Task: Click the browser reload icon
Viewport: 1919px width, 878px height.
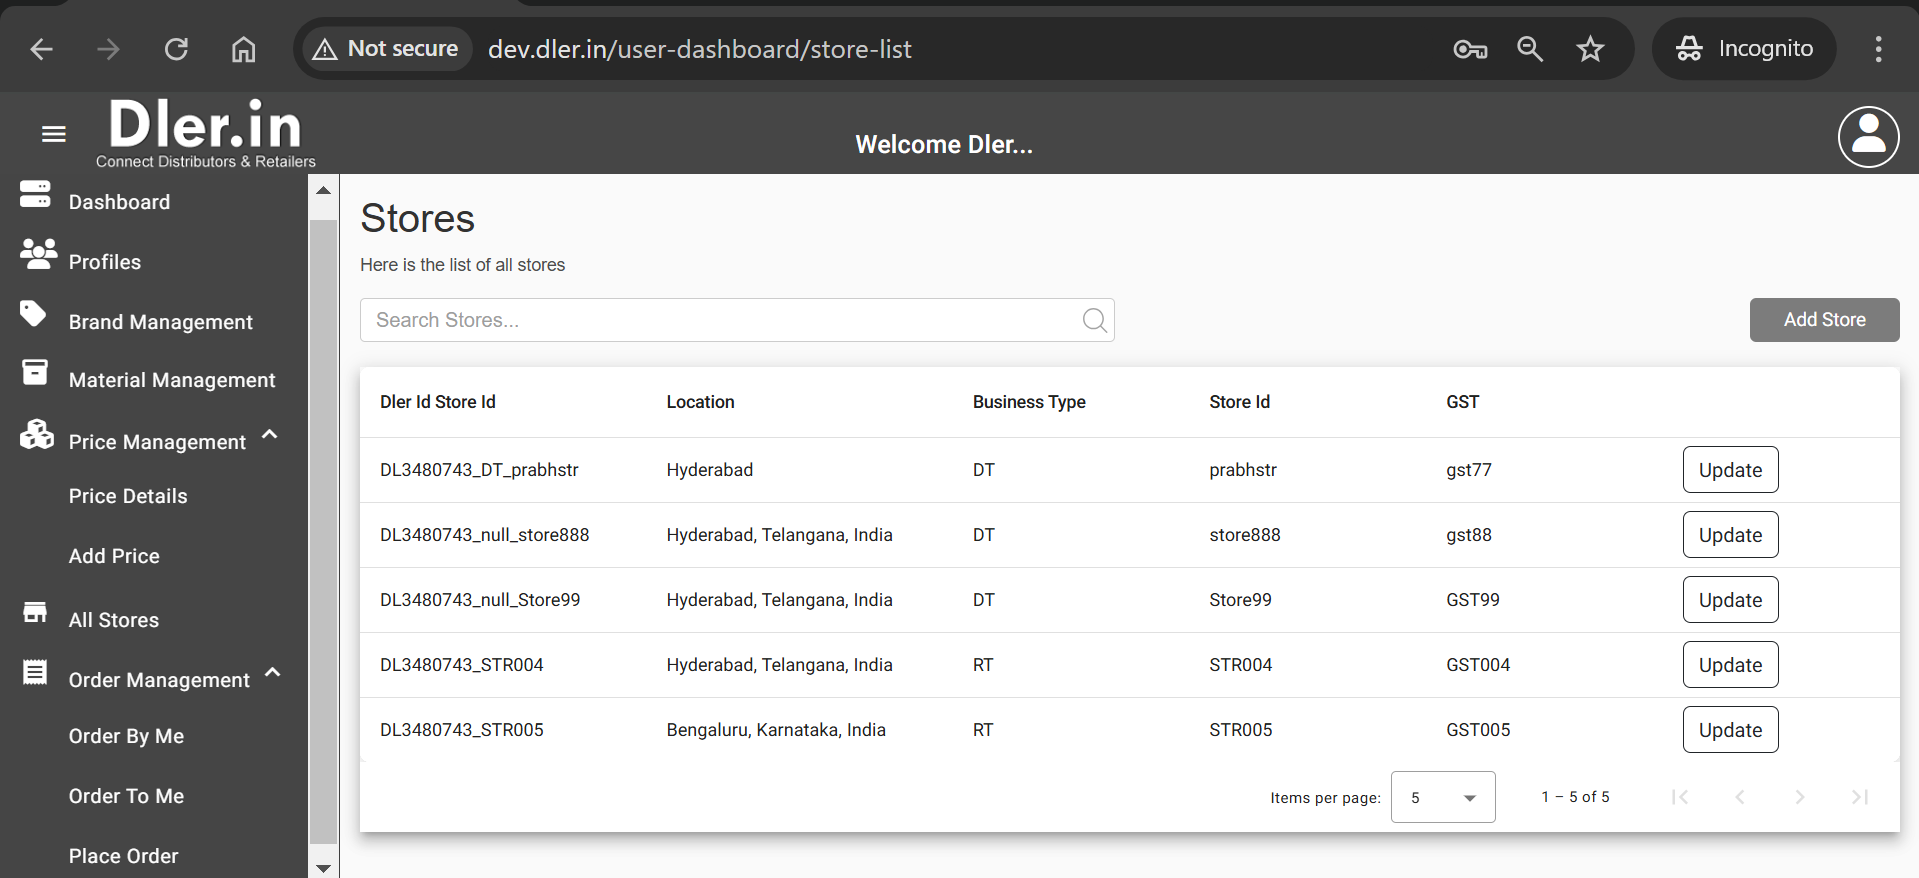Action: pyautogui.click(x=176, y=49)
